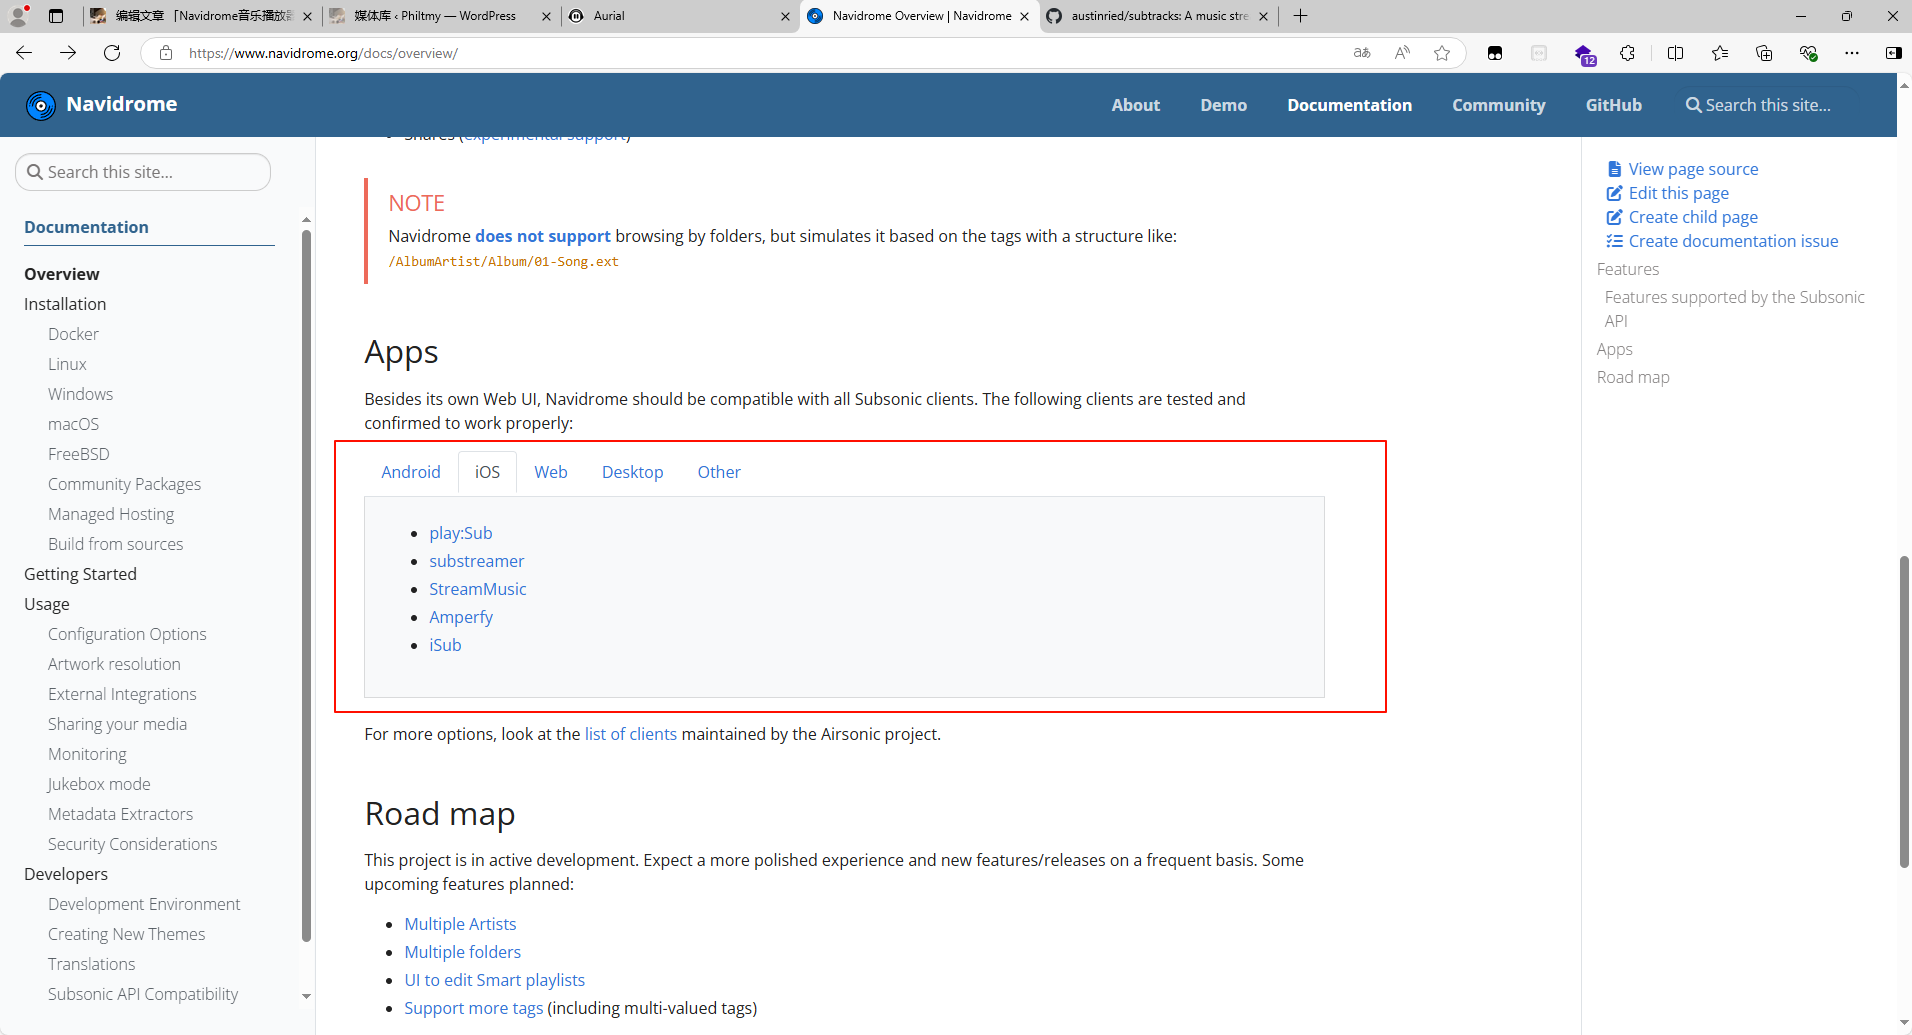The width and height of the screenshot is (1912, 1035).
Task: Open Subsonic API Compatibility in sidebar
Action: click(143, 994)
